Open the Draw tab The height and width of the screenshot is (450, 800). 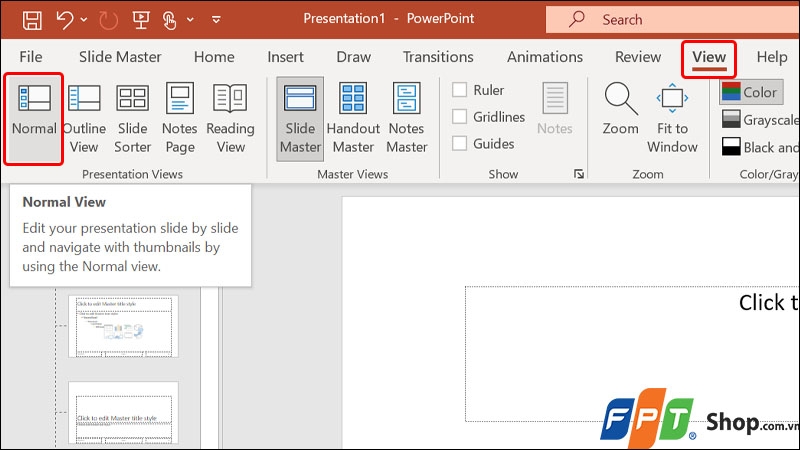pyautogui.click(x=354, y=57)
